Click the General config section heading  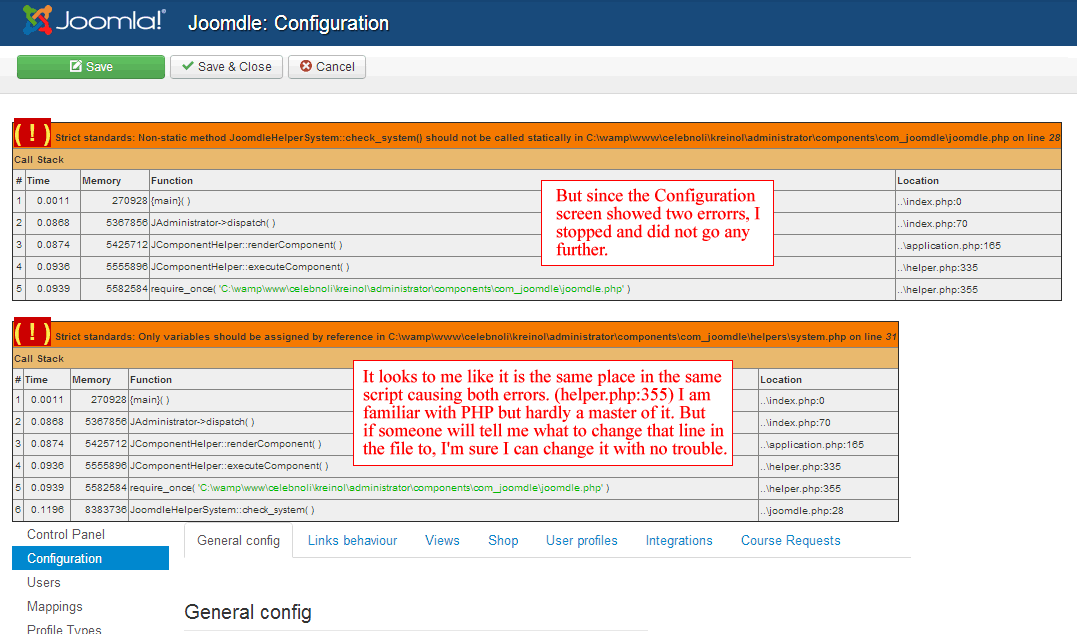tap(248, 612)
